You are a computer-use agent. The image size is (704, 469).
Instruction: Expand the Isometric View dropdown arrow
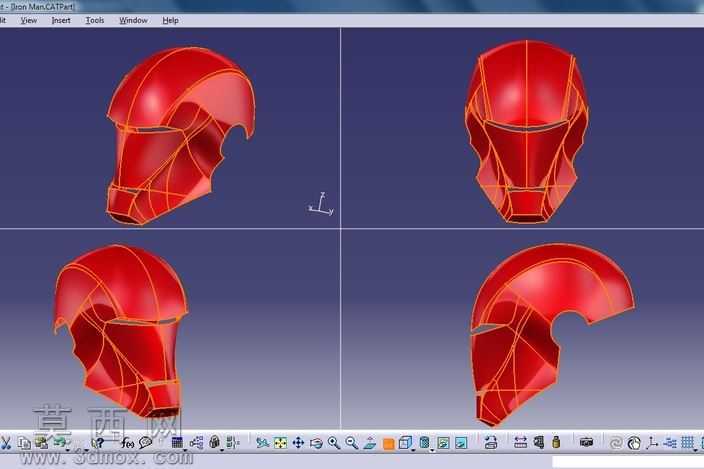pos(413,450)
